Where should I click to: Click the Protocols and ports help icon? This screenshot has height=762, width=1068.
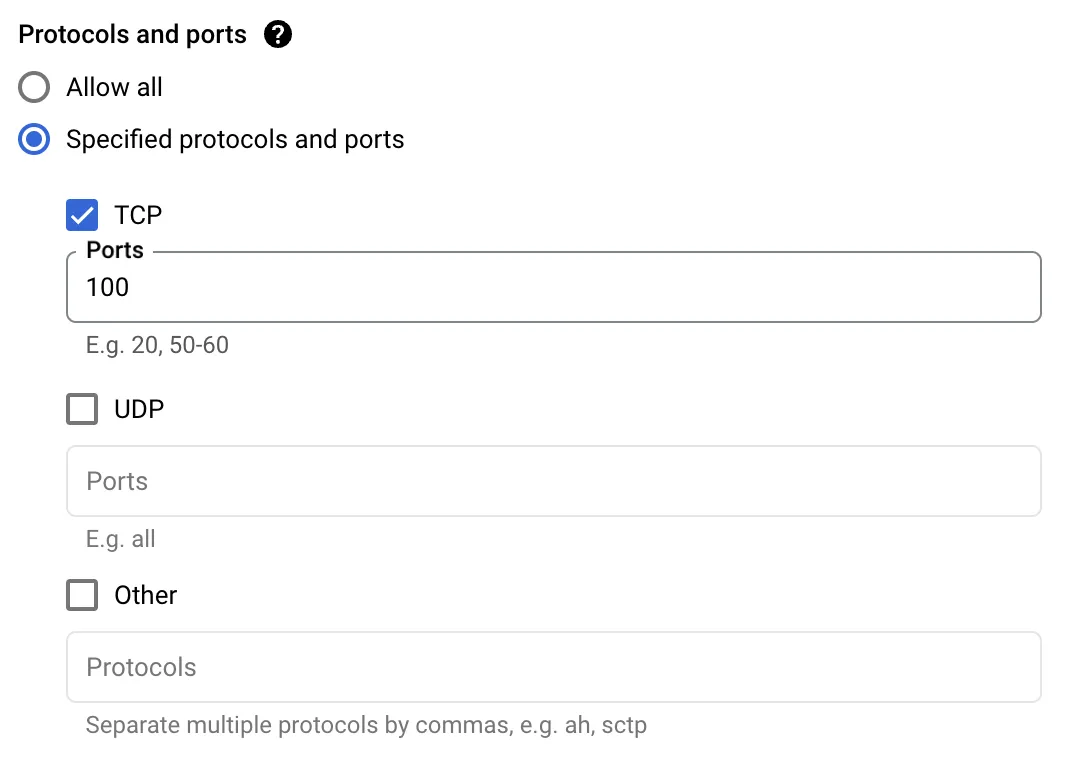point(278,33)
